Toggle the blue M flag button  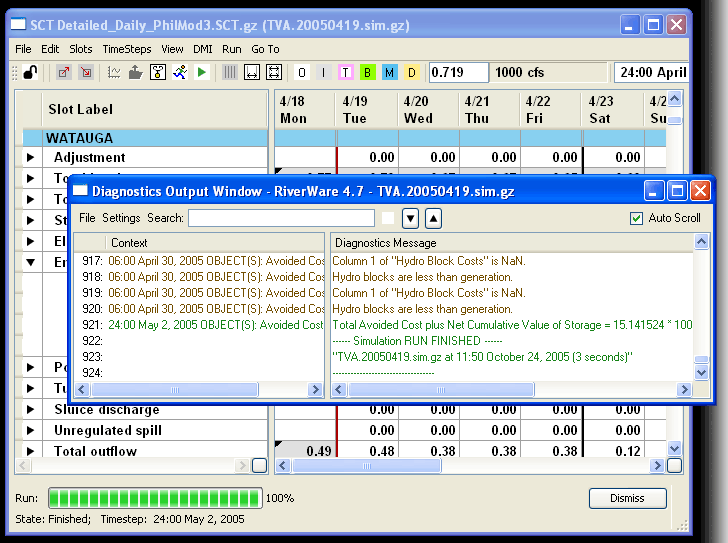coord(390,72)
